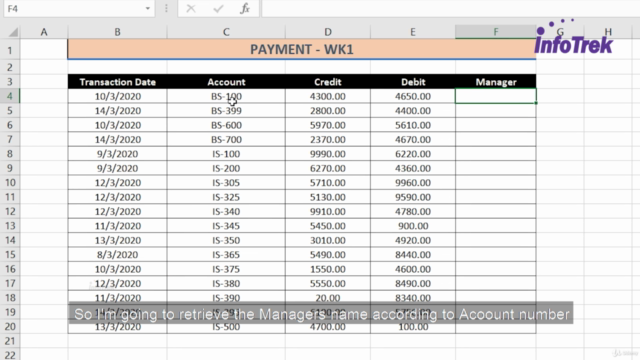Click the Credit header cell
This screenshot has width=640, height=360.
coord(328,82)
